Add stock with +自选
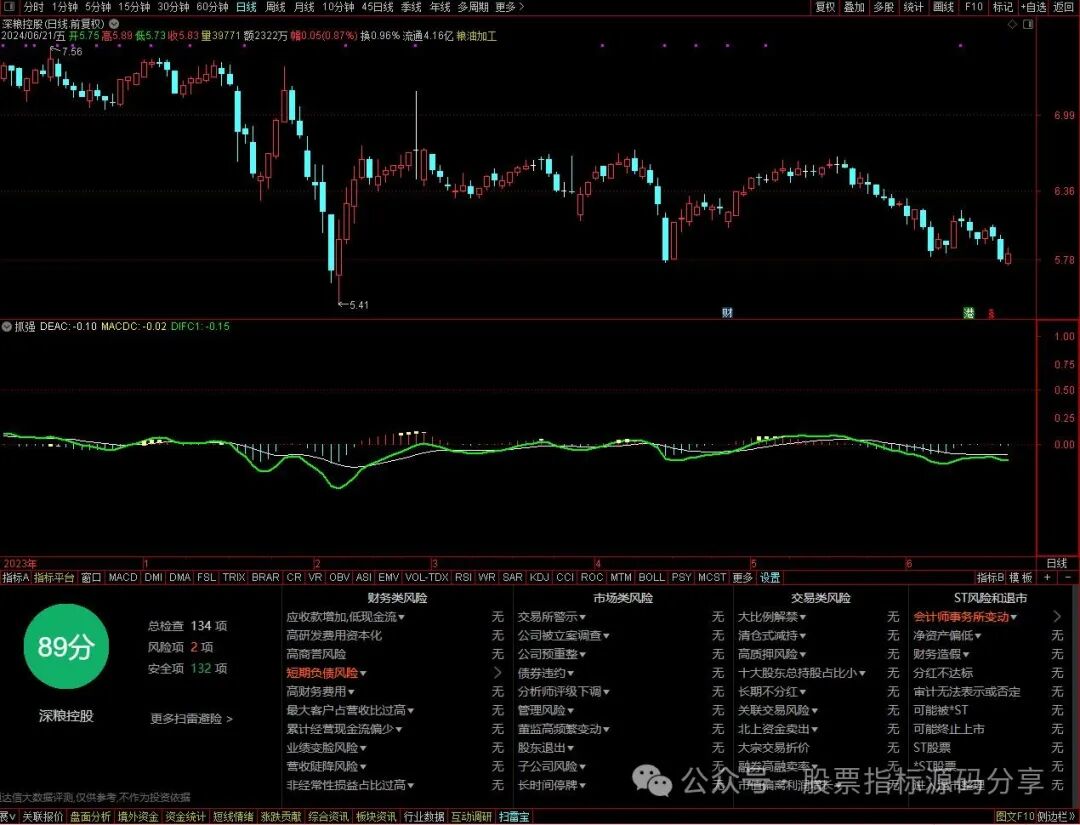 1034,7
